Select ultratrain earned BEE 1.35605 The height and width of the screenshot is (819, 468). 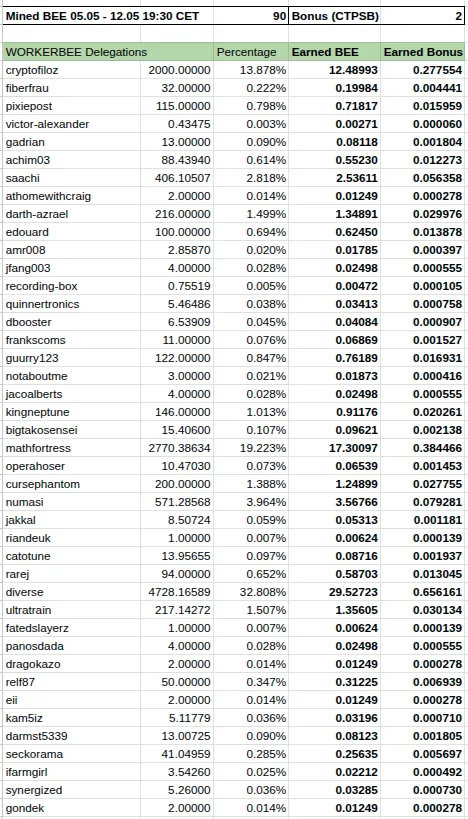[x=334, y=610]
